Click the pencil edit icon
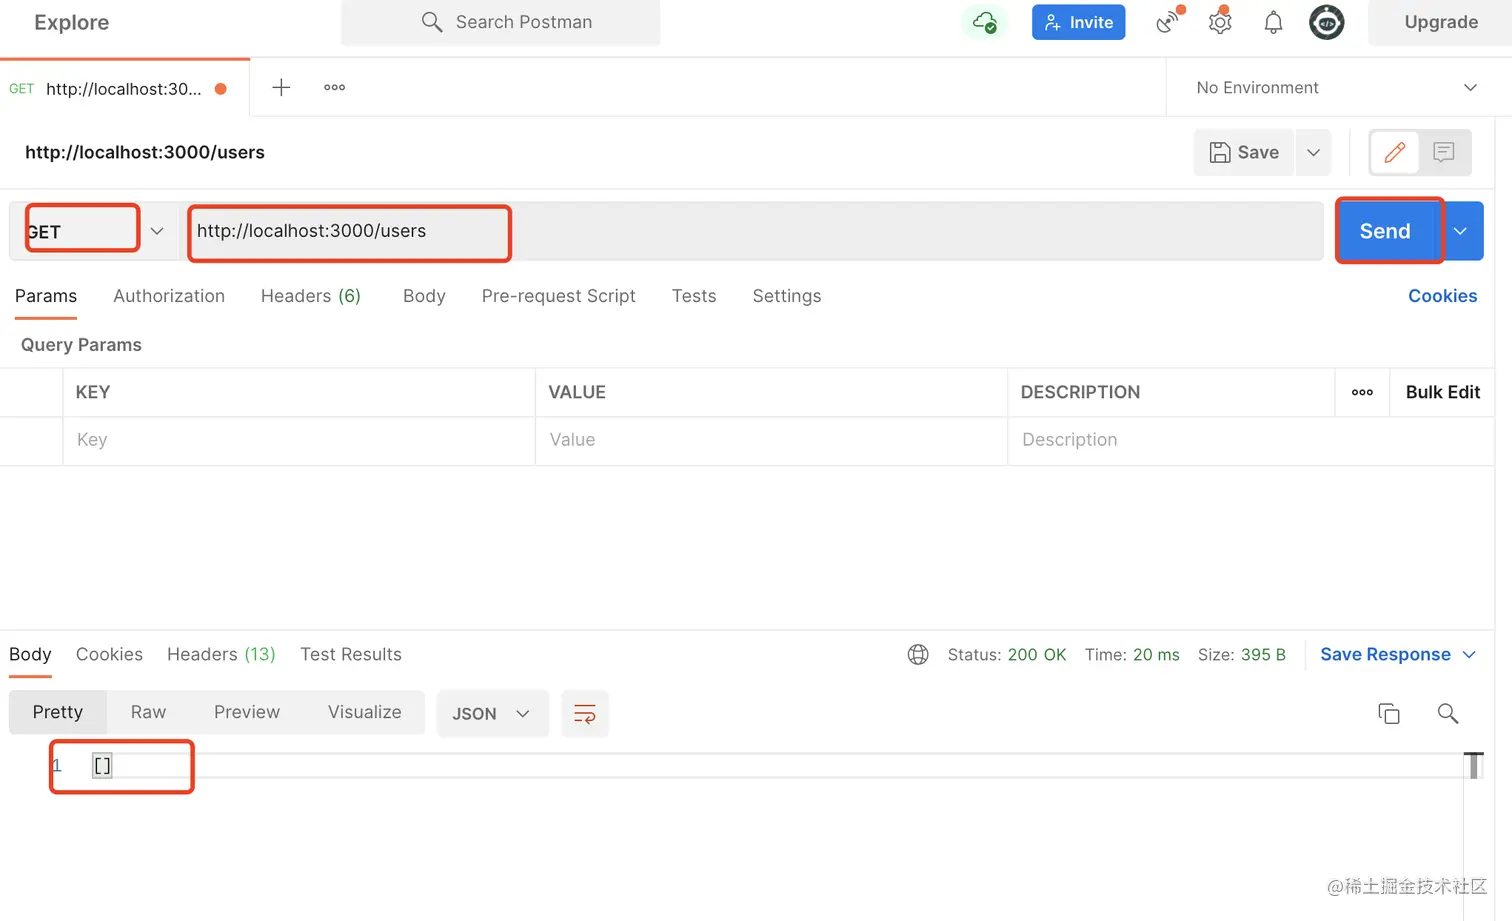1512x921 pixels. pyautogui.click(x=1395, y=152)
